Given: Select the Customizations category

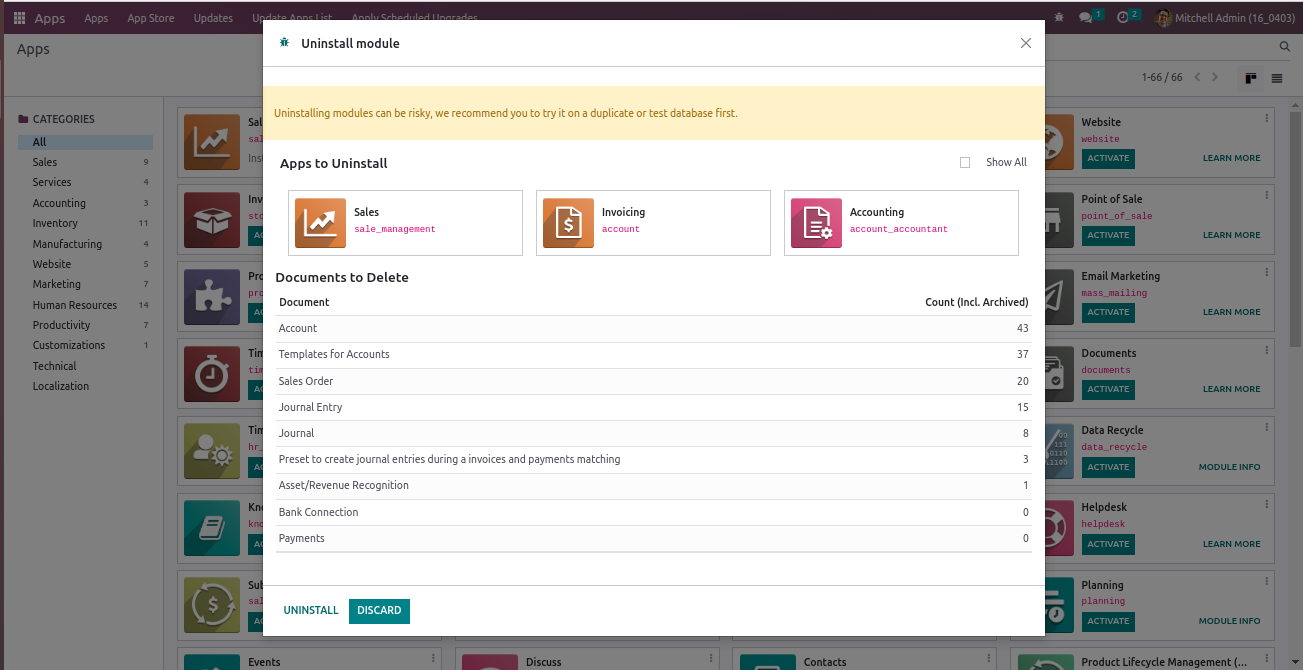Looking at the screenshot, I should click(85, 345).
